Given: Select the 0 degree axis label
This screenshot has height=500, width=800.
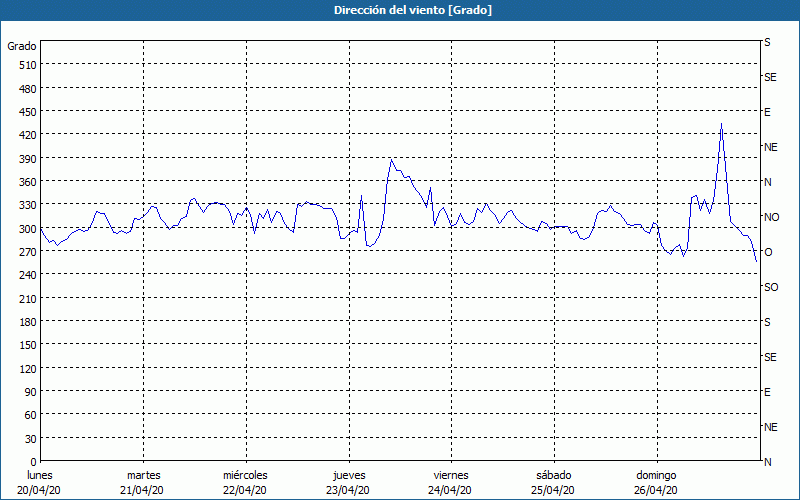Looking at the screenshot, I should pyautogui.click(x=34, y=462).
